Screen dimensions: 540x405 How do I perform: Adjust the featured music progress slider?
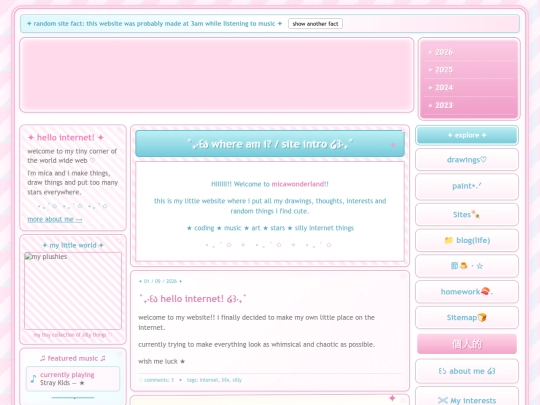[73, 398]
